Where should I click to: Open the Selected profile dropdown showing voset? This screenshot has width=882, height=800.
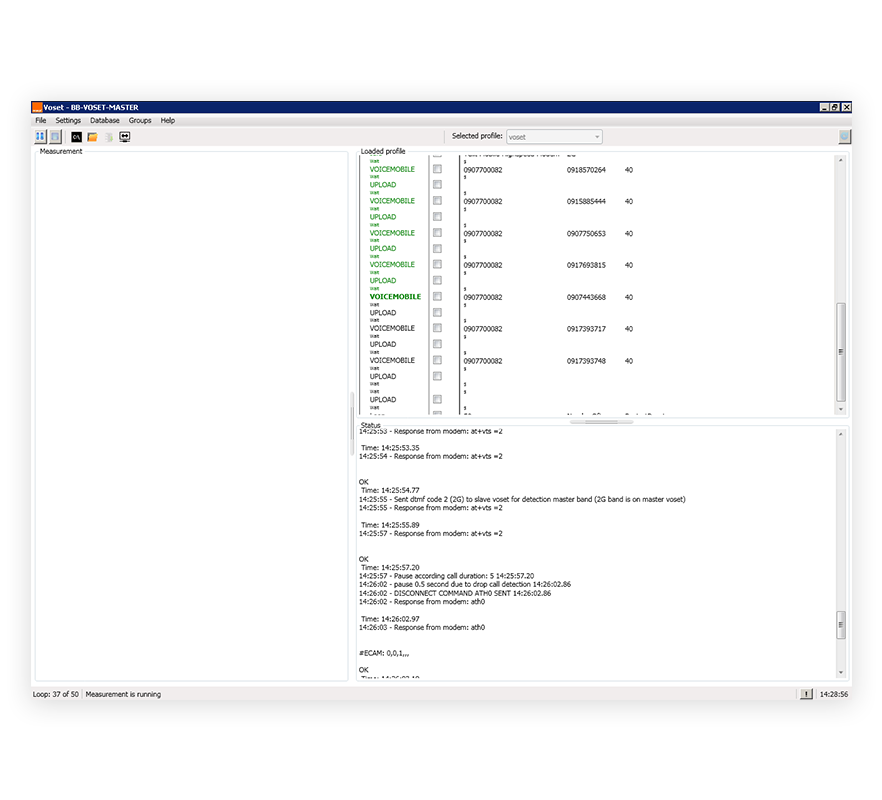pyautogui.click(x=554, y=137)
